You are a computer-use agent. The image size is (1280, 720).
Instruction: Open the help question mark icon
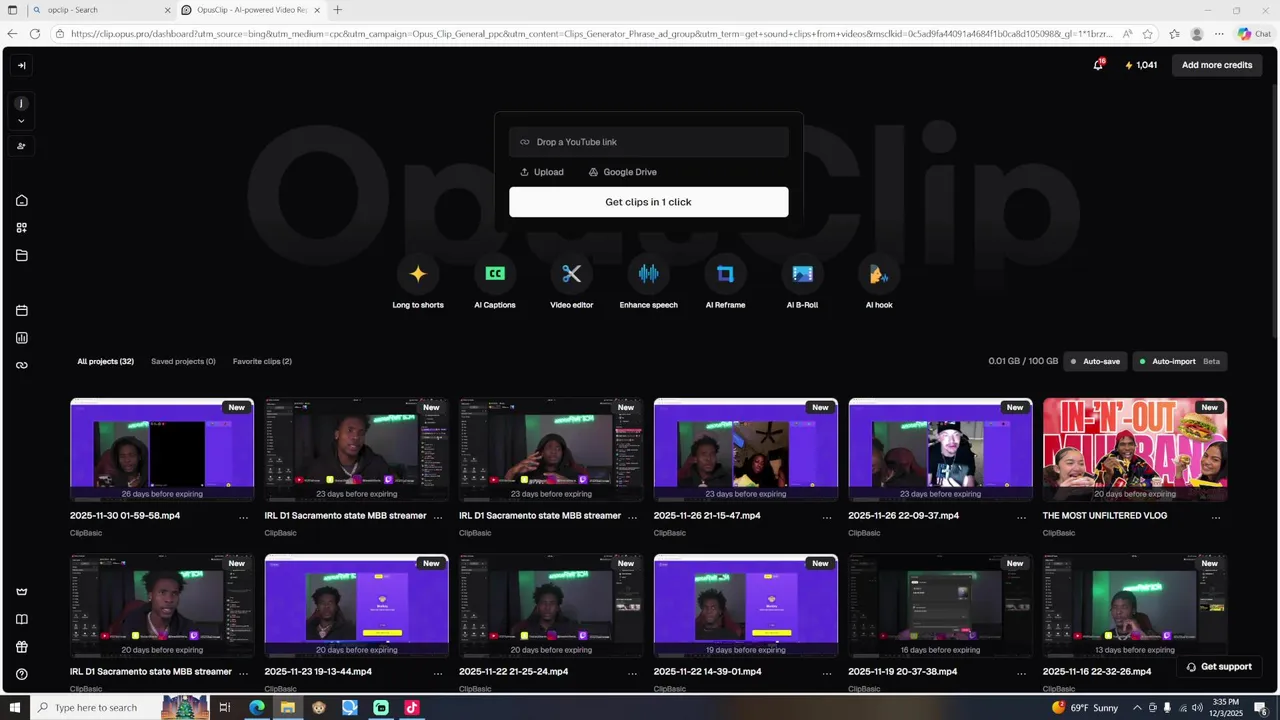coord(22,674)
